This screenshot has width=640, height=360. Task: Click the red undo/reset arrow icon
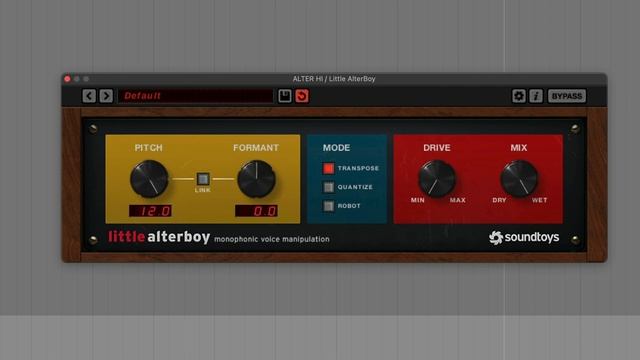302,96
